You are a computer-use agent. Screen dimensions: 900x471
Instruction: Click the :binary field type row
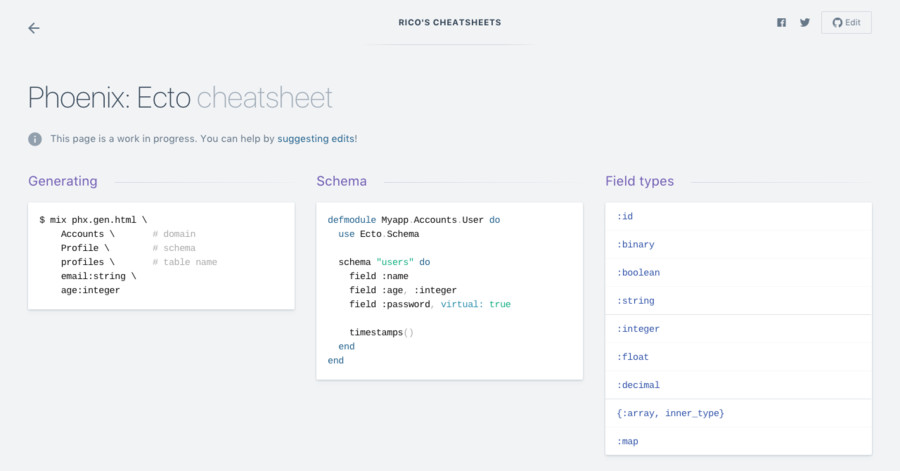tap(738, 244)
